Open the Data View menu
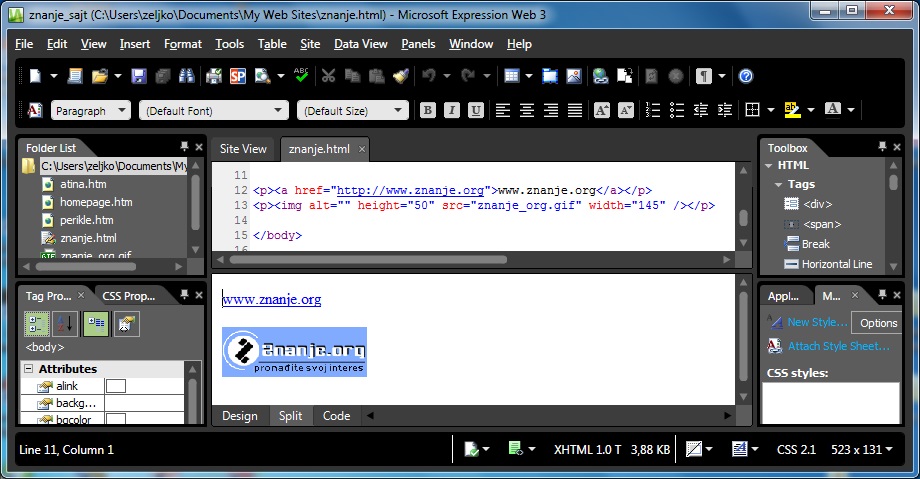Screen dimensions: 920x479 pyautogui.click(x=360, y=44)
